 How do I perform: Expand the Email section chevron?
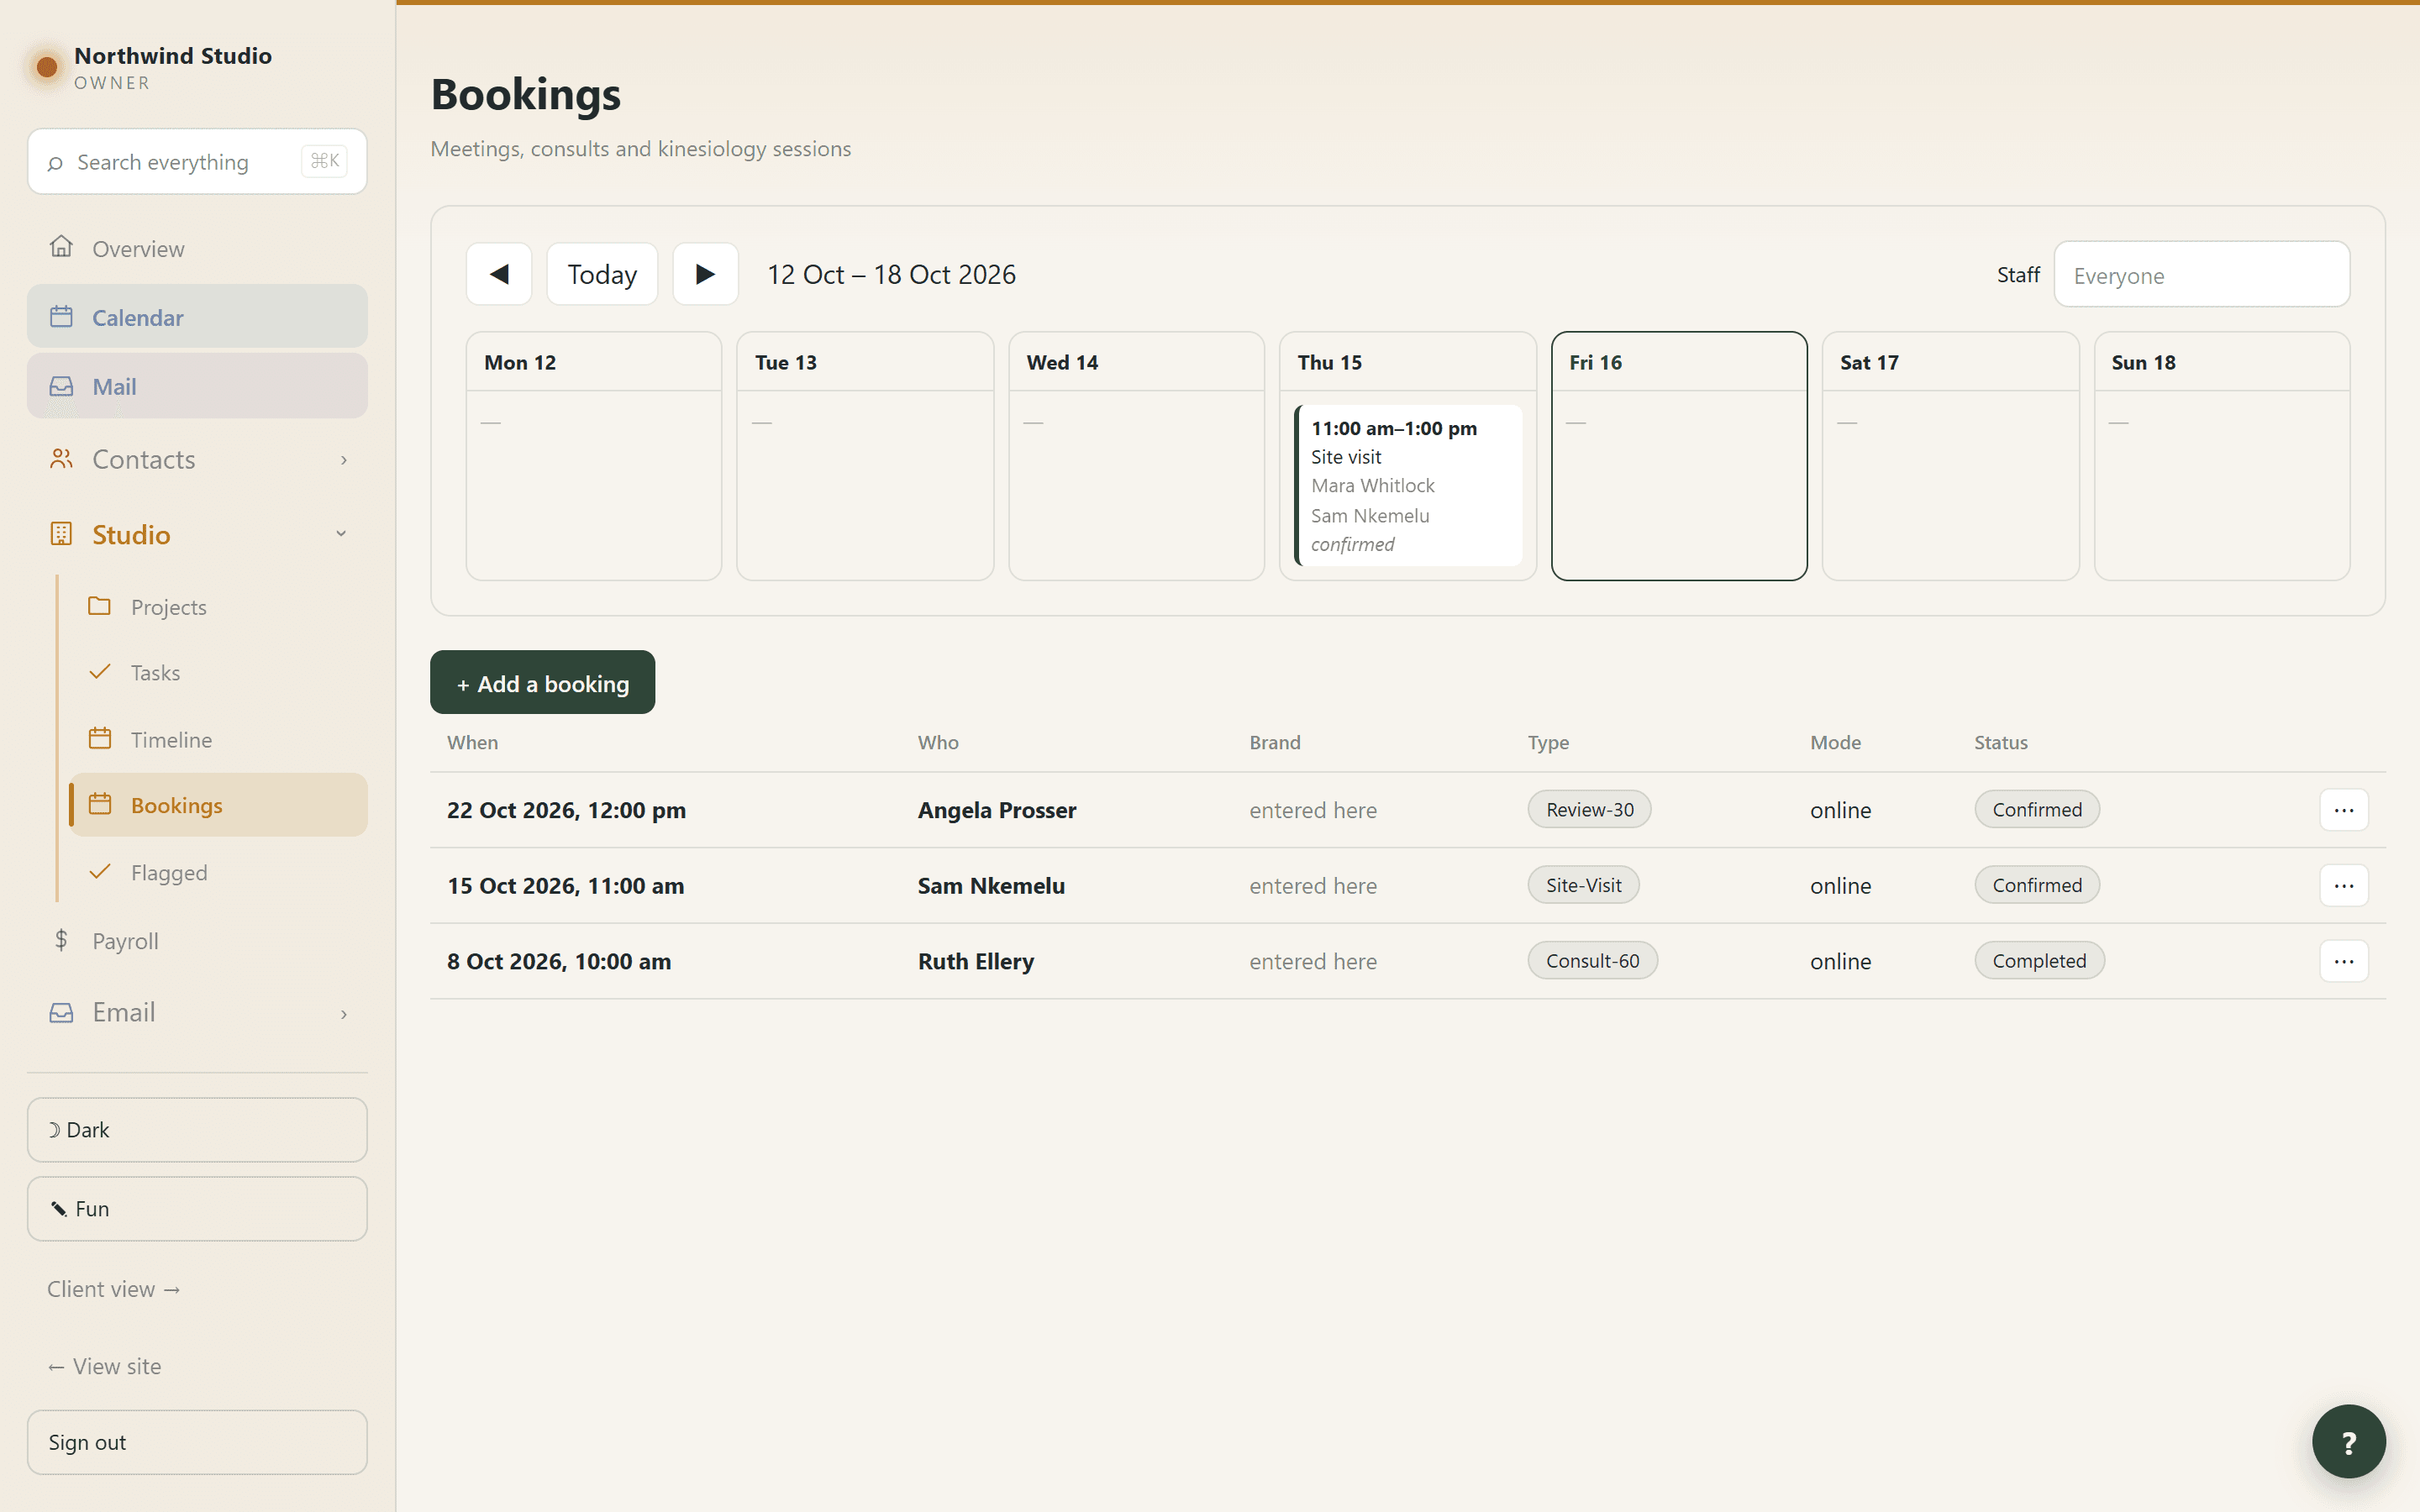[343, 1014]
